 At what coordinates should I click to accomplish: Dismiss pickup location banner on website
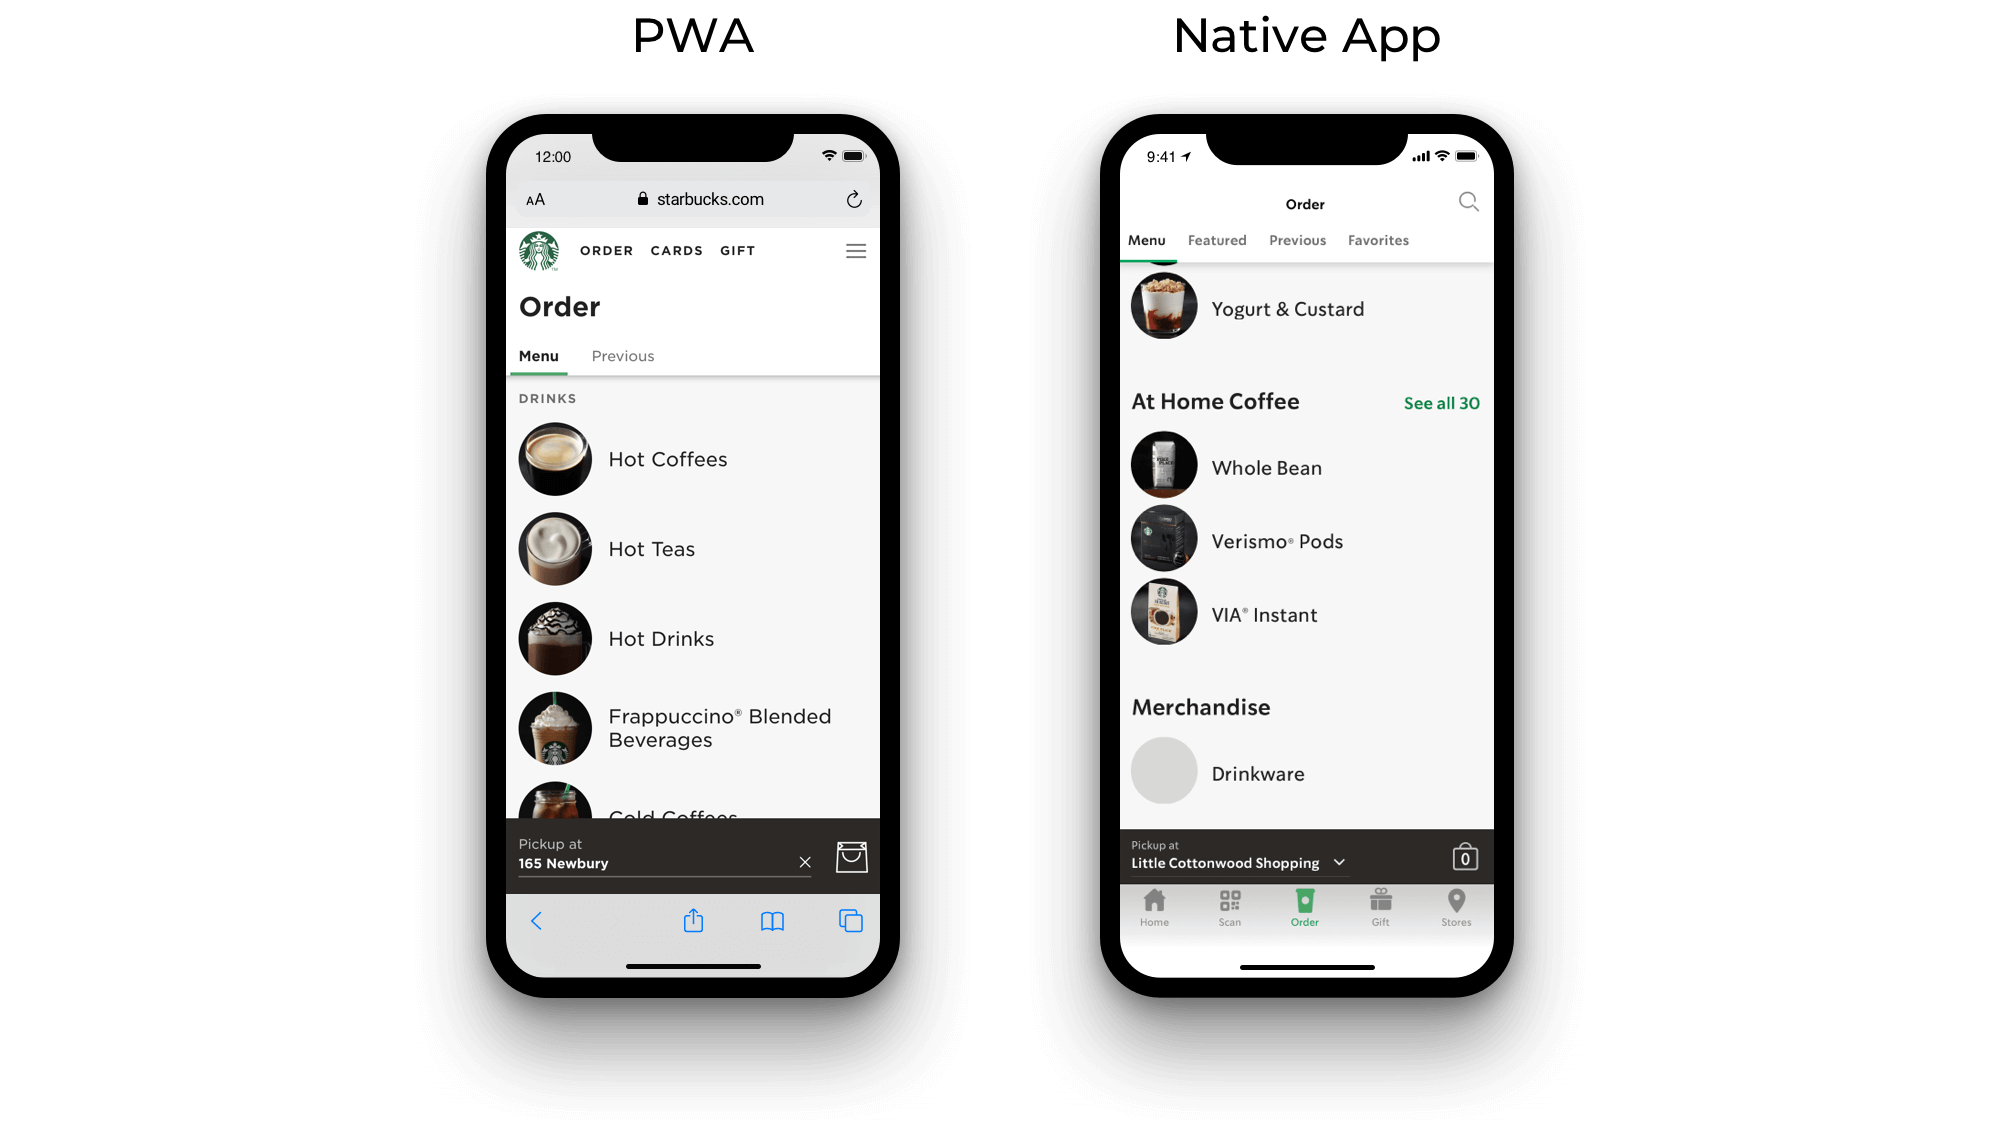(804, 861)
